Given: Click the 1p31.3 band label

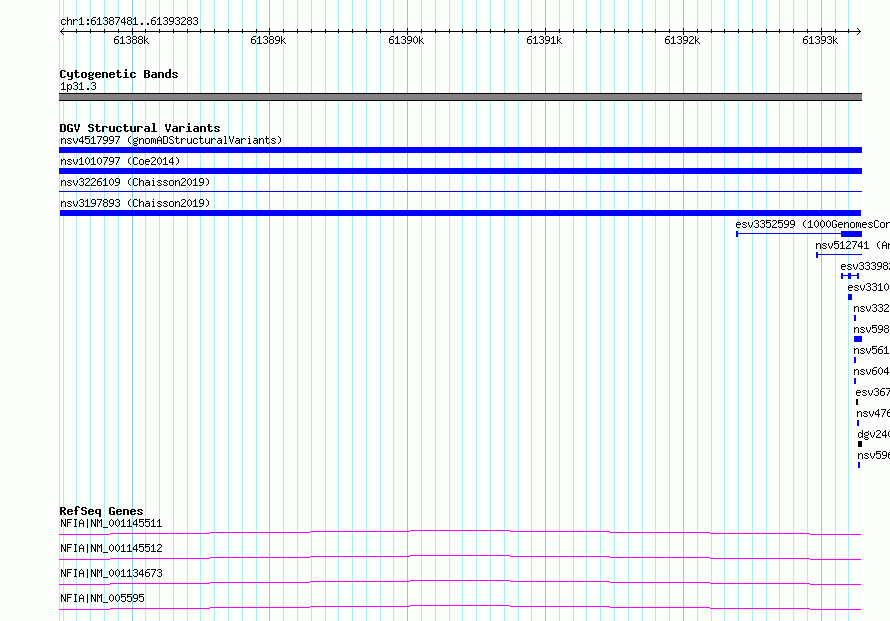Looking at the screenshot, I should tap(78, 86).
